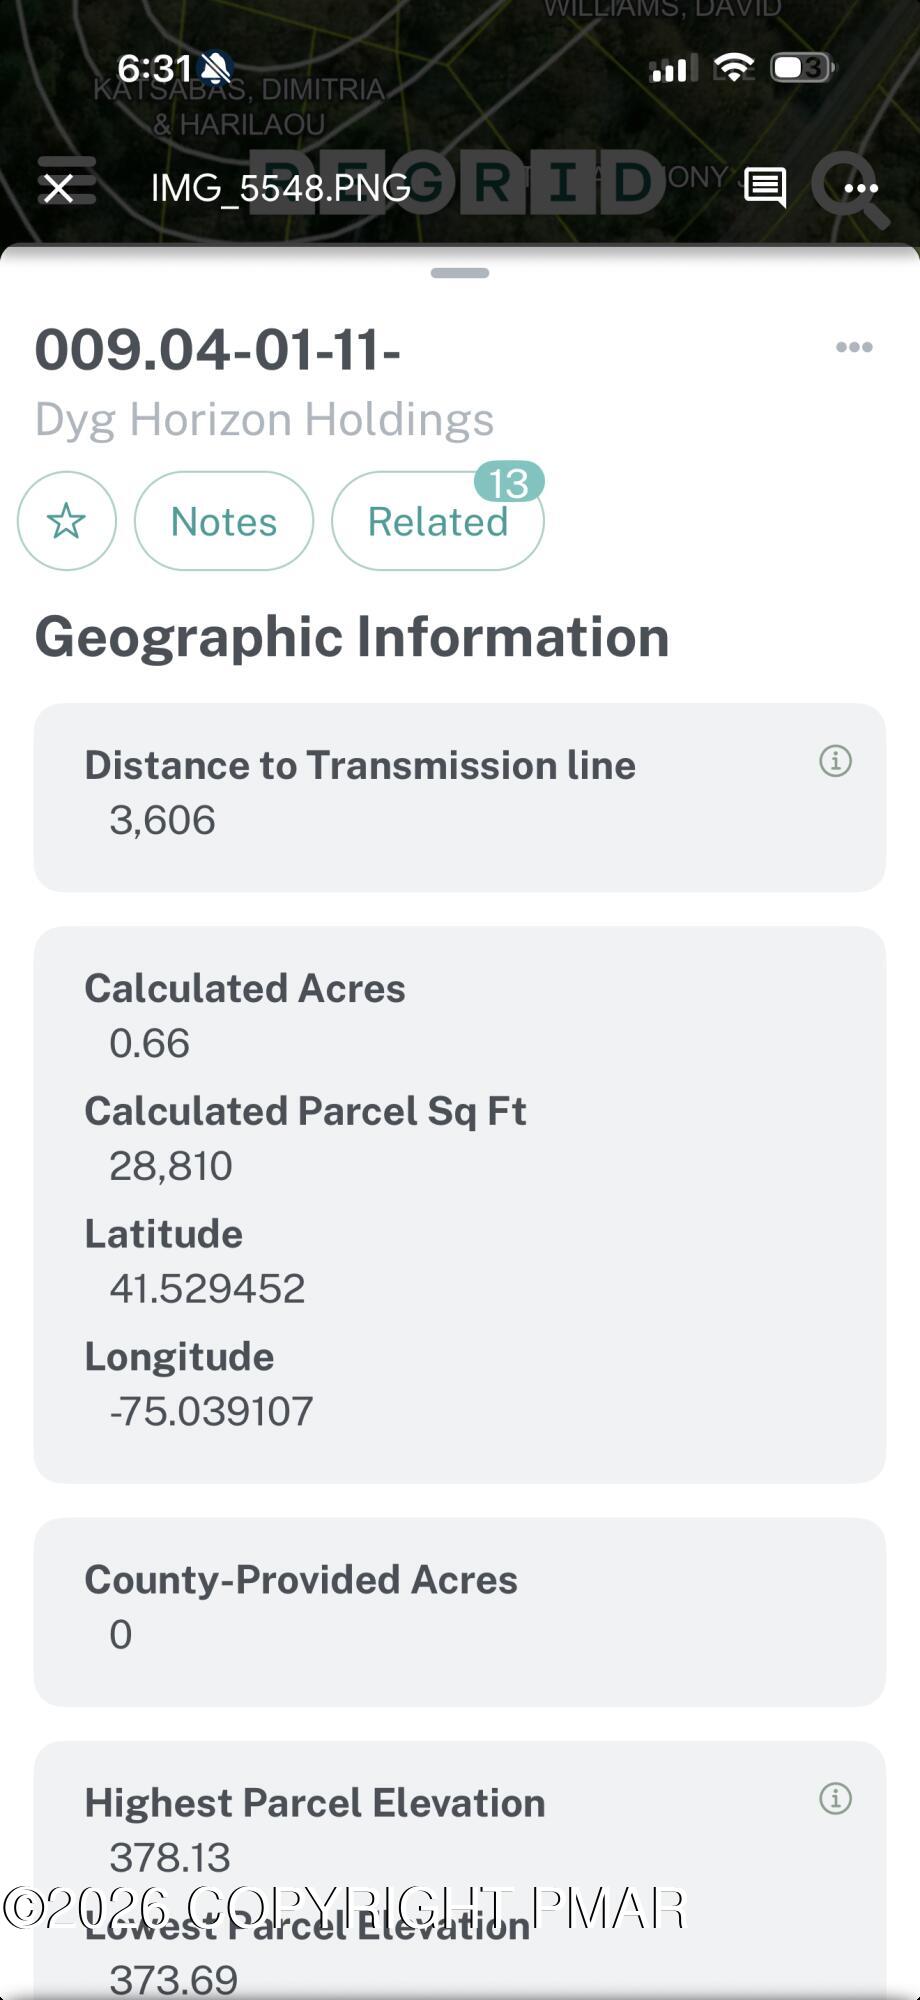
Task: Tap the Wi-Fi status icon
Action: click(735, 68)
